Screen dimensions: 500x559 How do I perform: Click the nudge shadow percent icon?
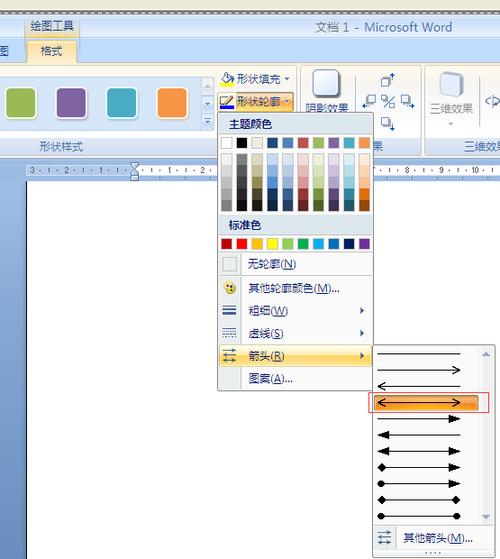point(388,102)
